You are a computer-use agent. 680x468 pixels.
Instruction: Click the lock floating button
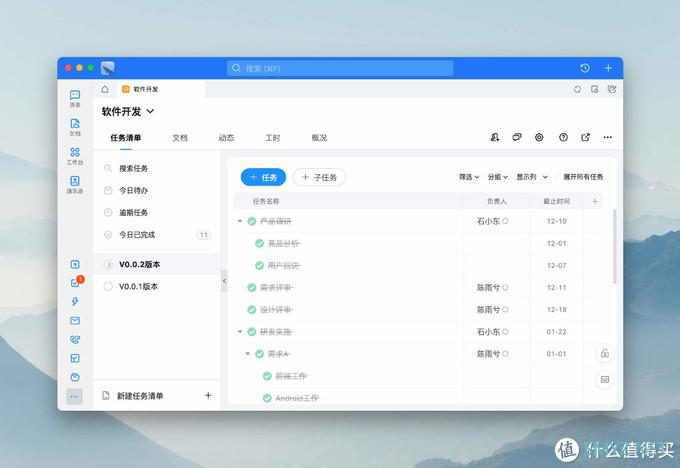pos(605,353)
